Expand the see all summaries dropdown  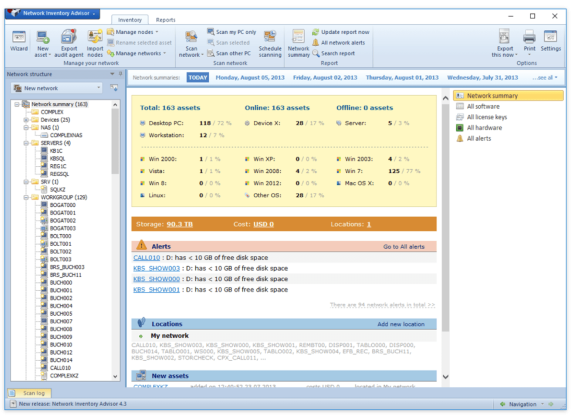[x=544, y=78]
